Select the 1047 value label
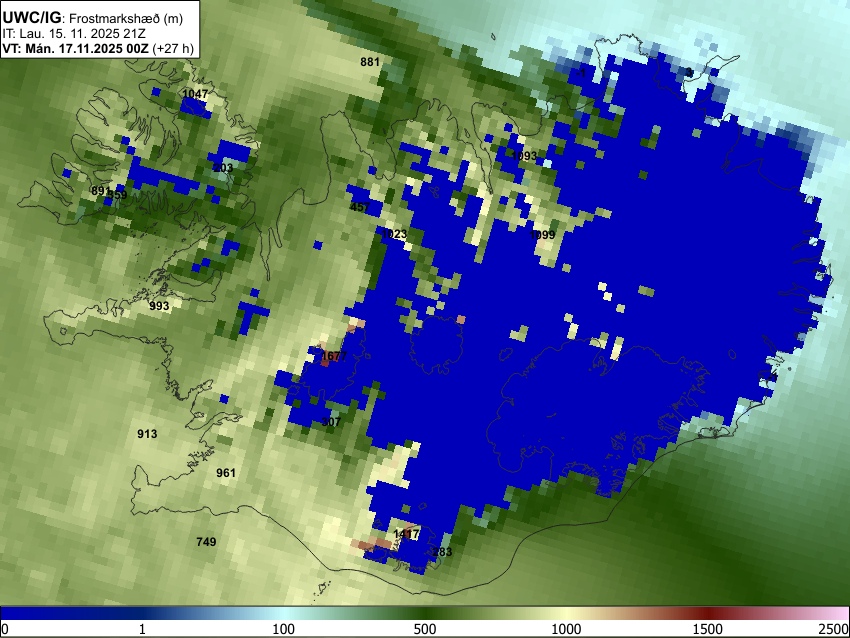Viewport: 850px width, 638px height. pyautogui.click(x=195, y=94)
